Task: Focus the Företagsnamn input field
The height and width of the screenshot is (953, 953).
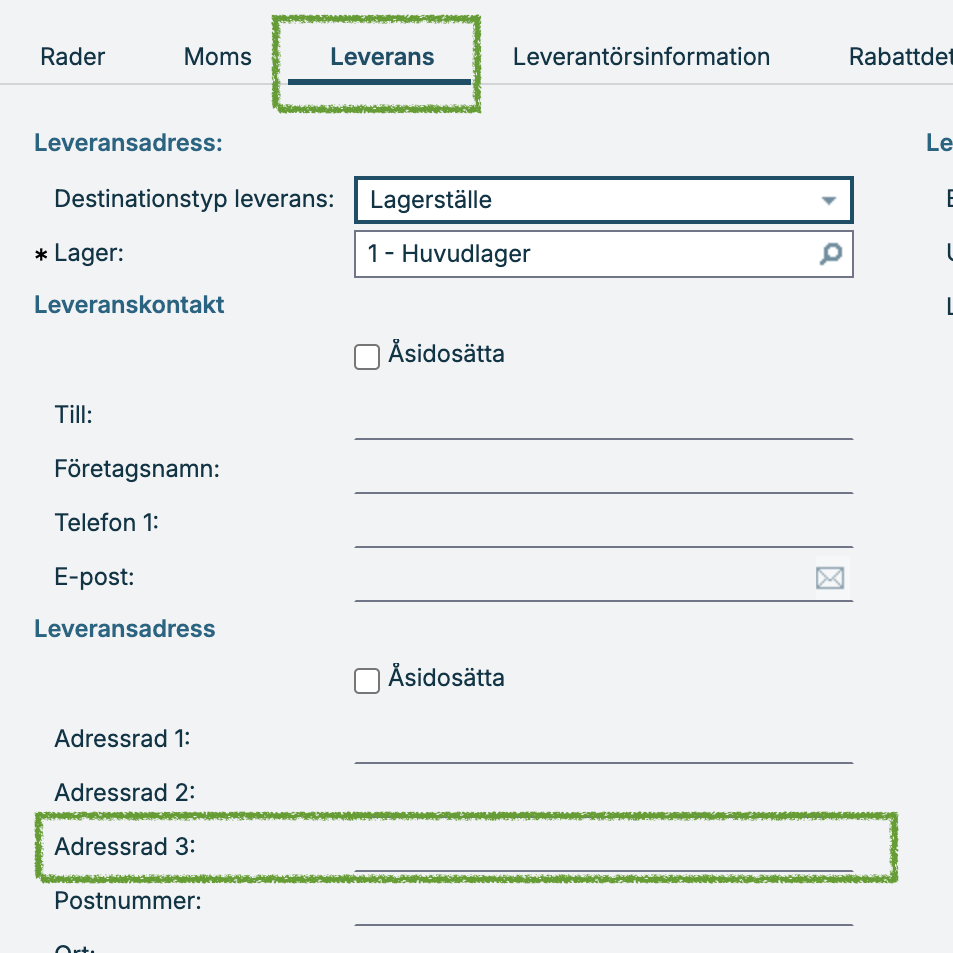Action: pyautogui.click(x=604, y=470)
